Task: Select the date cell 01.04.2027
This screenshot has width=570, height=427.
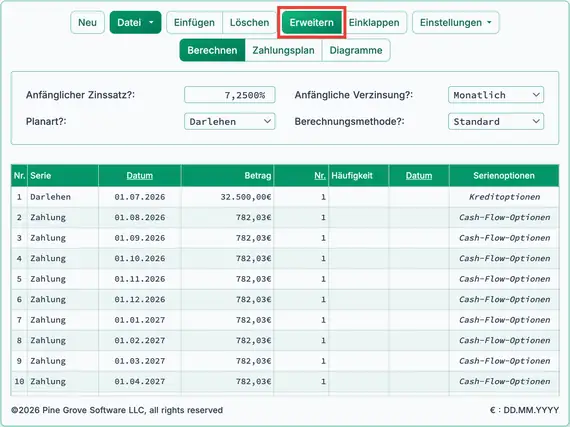Action: [140, 382]
